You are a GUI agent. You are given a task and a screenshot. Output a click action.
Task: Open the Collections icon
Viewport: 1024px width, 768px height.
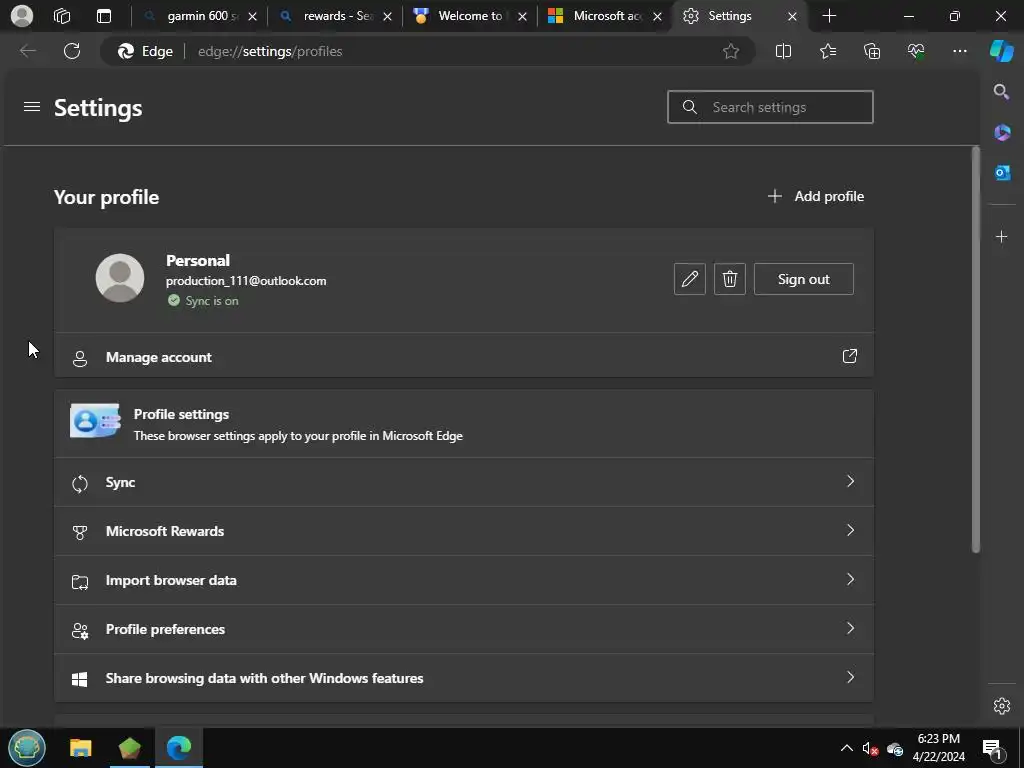(872, 51)
